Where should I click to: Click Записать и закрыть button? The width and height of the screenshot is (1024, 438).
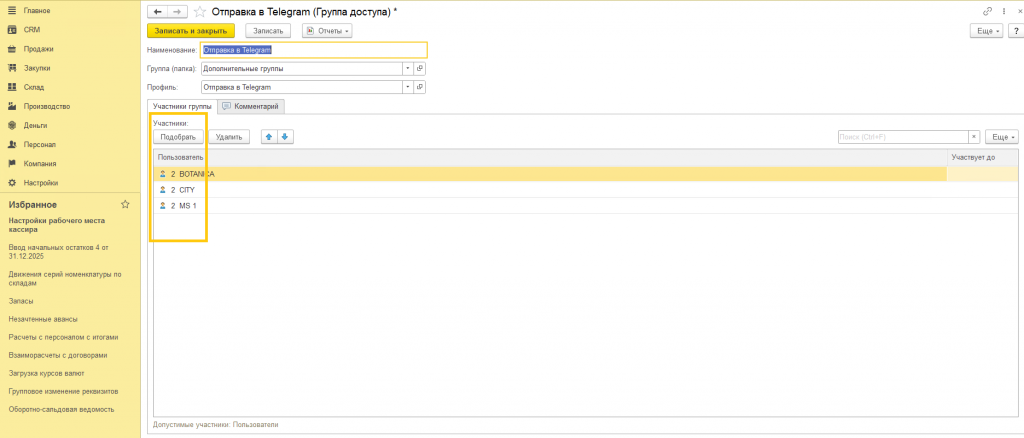[x=191, y=31]
